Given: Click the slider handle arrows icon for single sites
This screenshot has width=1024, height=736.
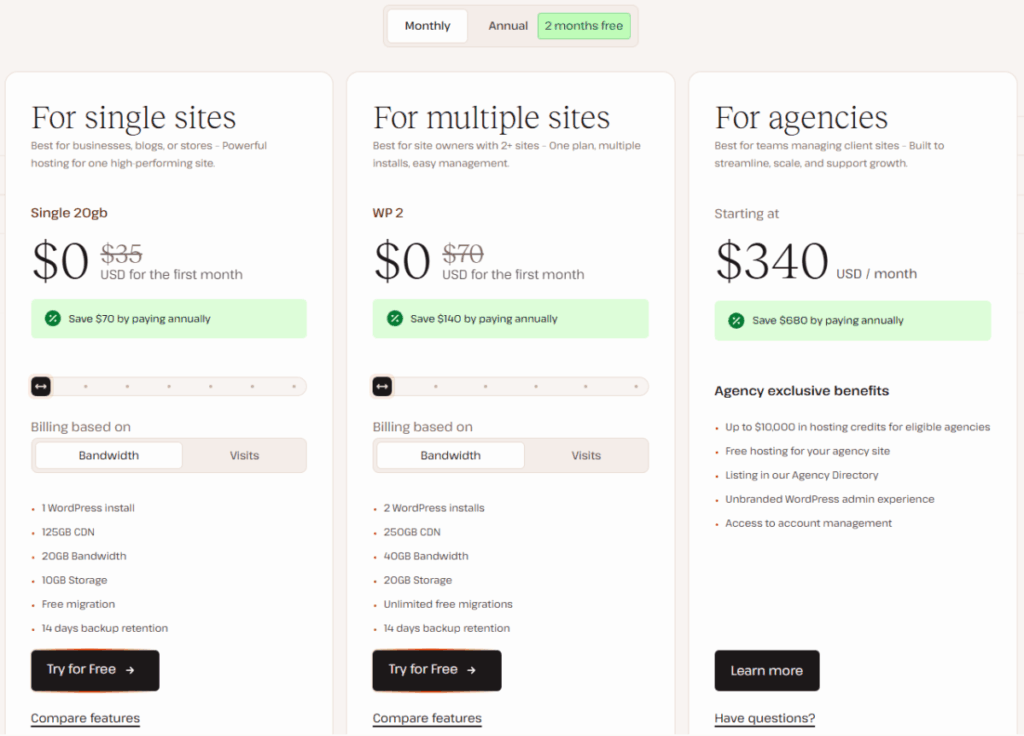Looking at the screenshot, I should pyautogui.click(x=41, y=386).
